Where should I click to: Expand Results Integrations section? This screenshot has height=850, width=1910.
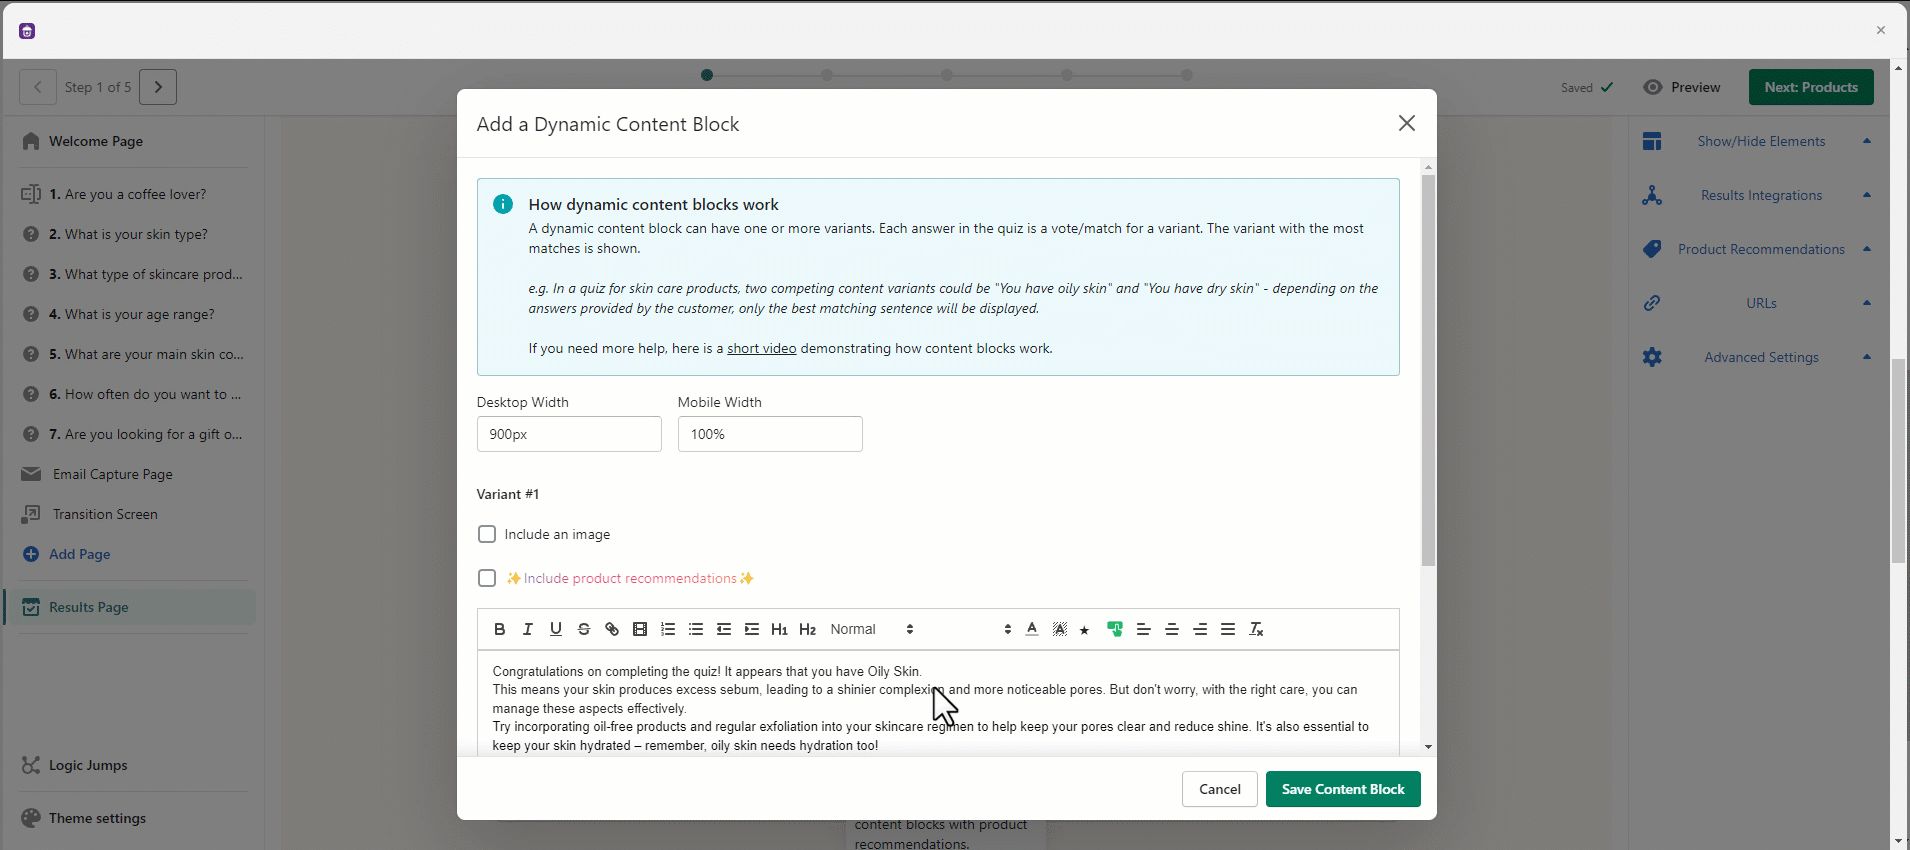coord(1756,195)
